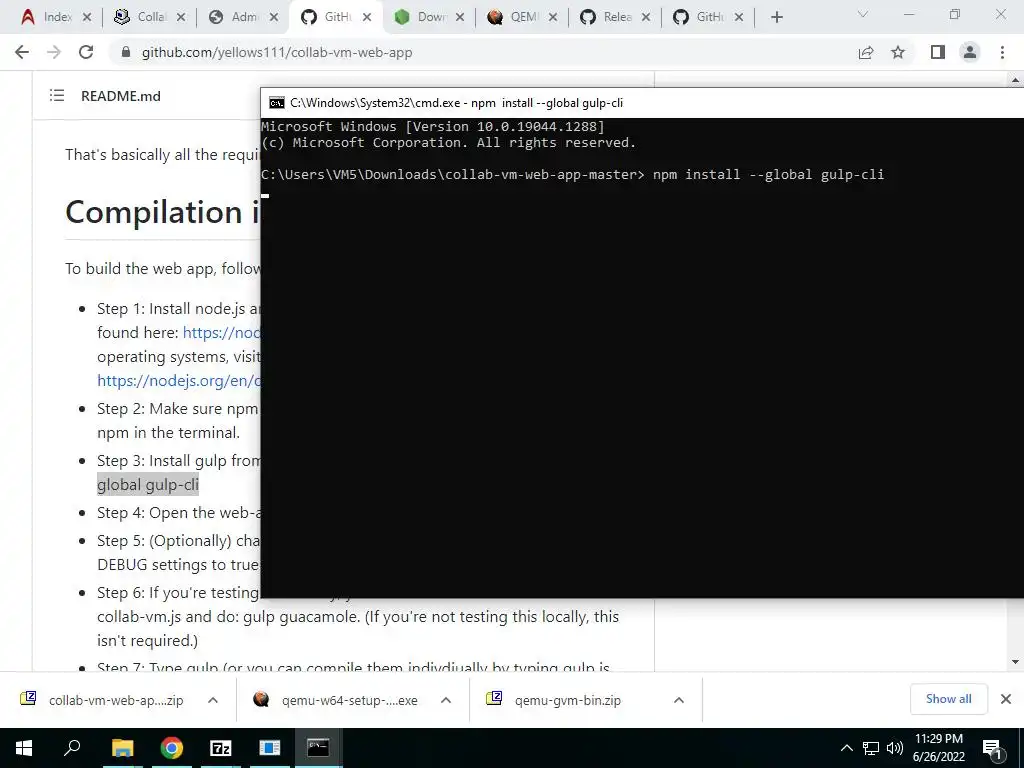Click the npm install command line in cmd
The width and height of the screenshot is (1024, 768).
click(x=572, y=174)
